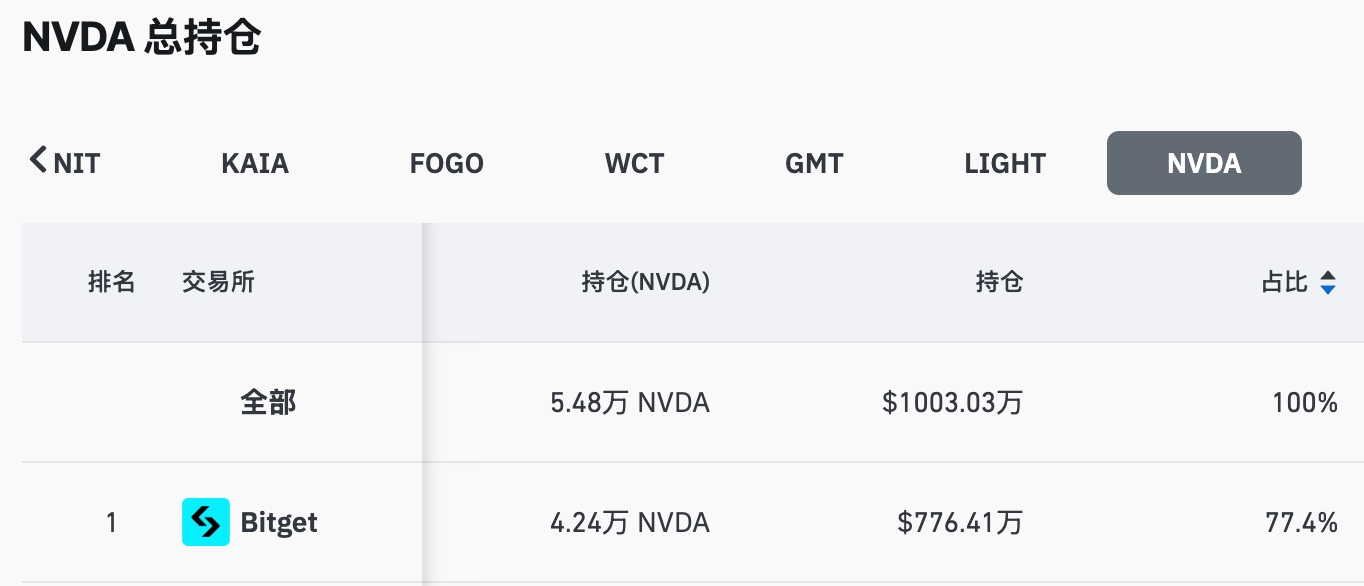Open the Bitget exchange link
The height and width of the screenshot is (586, 1364).
[x=279, y=522]
